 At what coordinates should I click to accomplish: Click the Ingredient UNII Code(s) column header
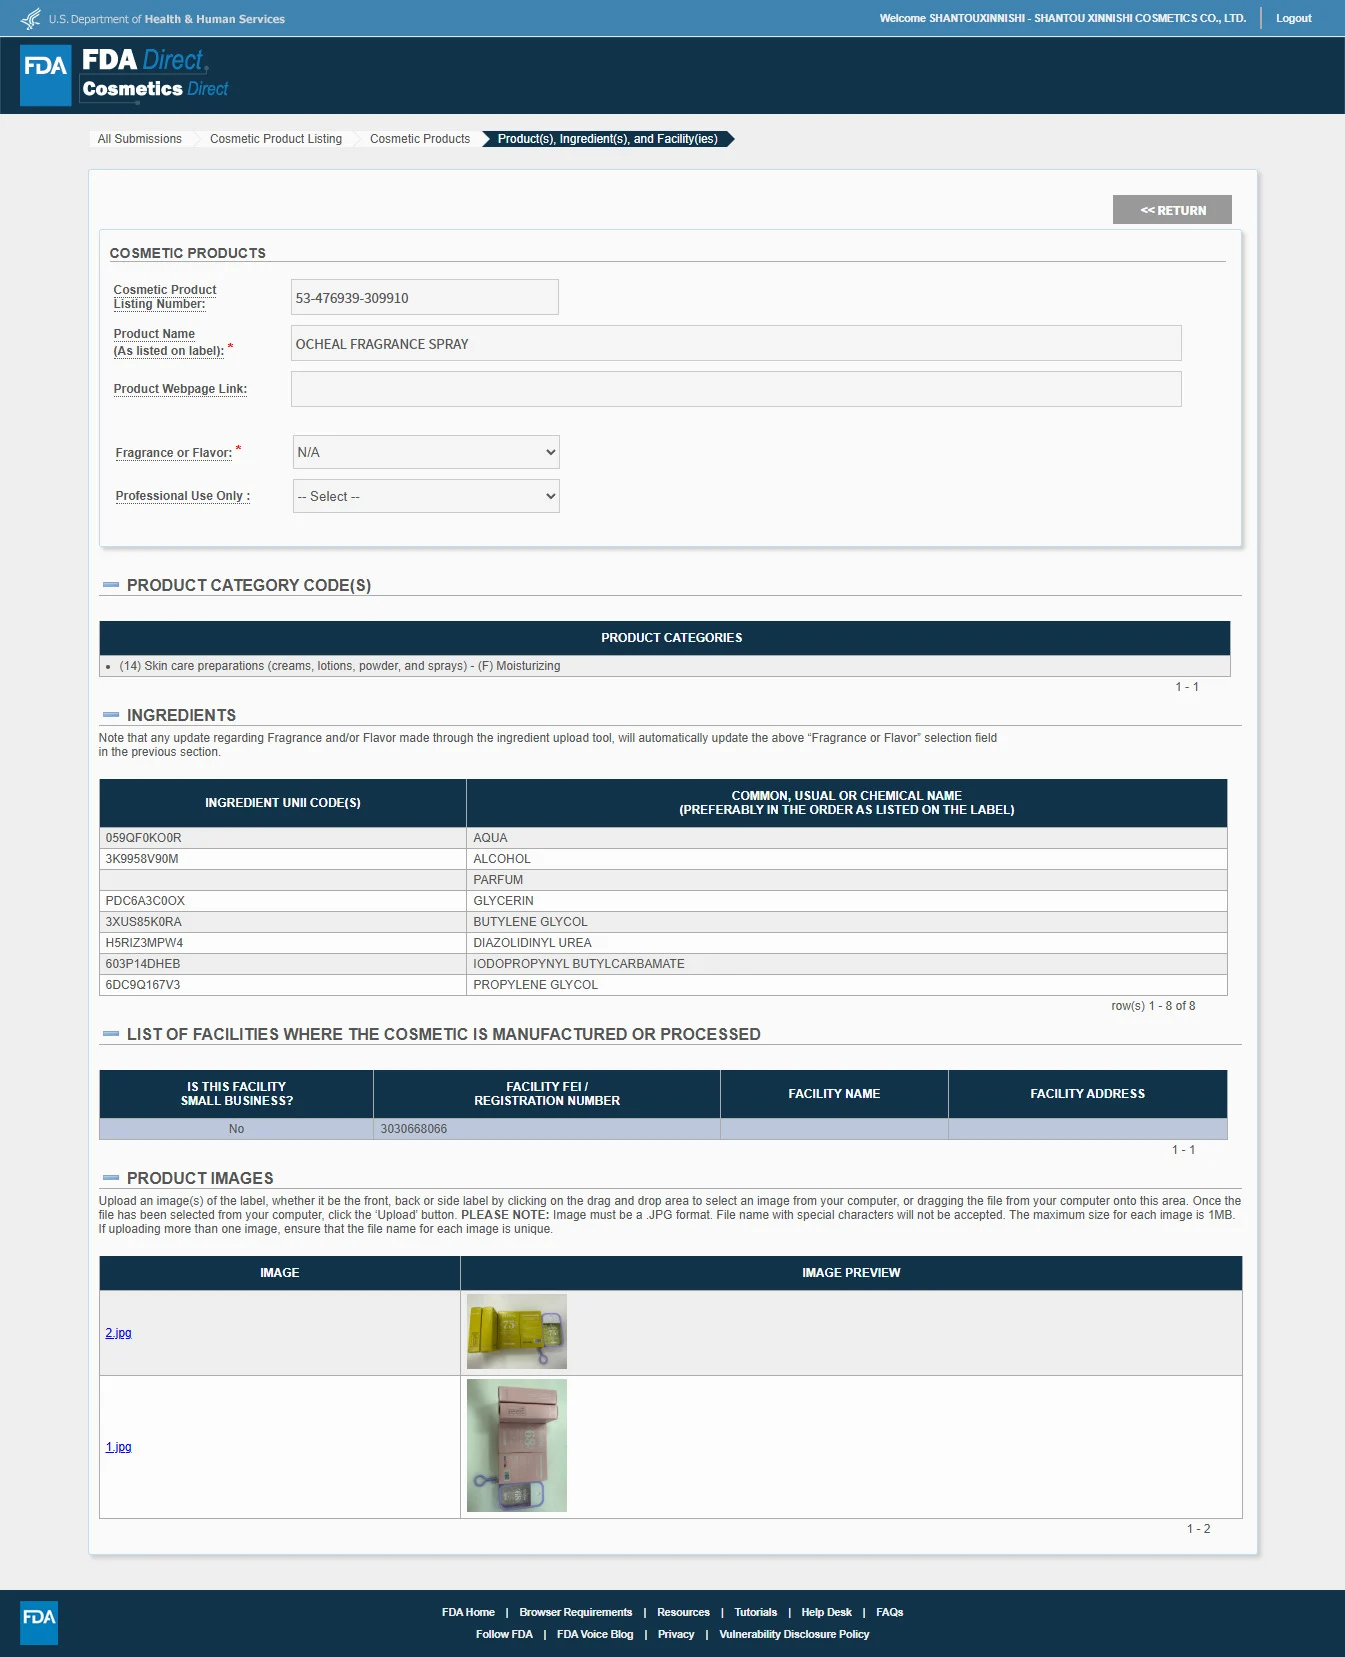(283, 803)
